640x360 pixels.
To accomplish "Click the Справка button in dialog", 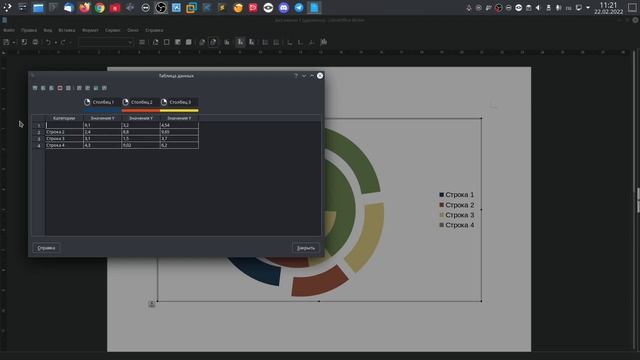I will [46, 248].
